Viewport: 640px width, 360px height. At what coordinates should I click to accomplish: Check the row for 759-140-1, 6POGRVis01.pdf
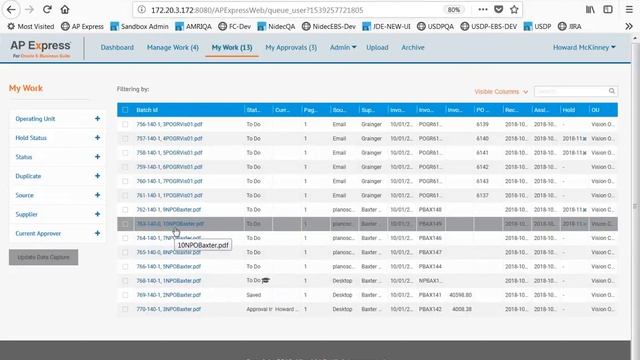point(125,167)
